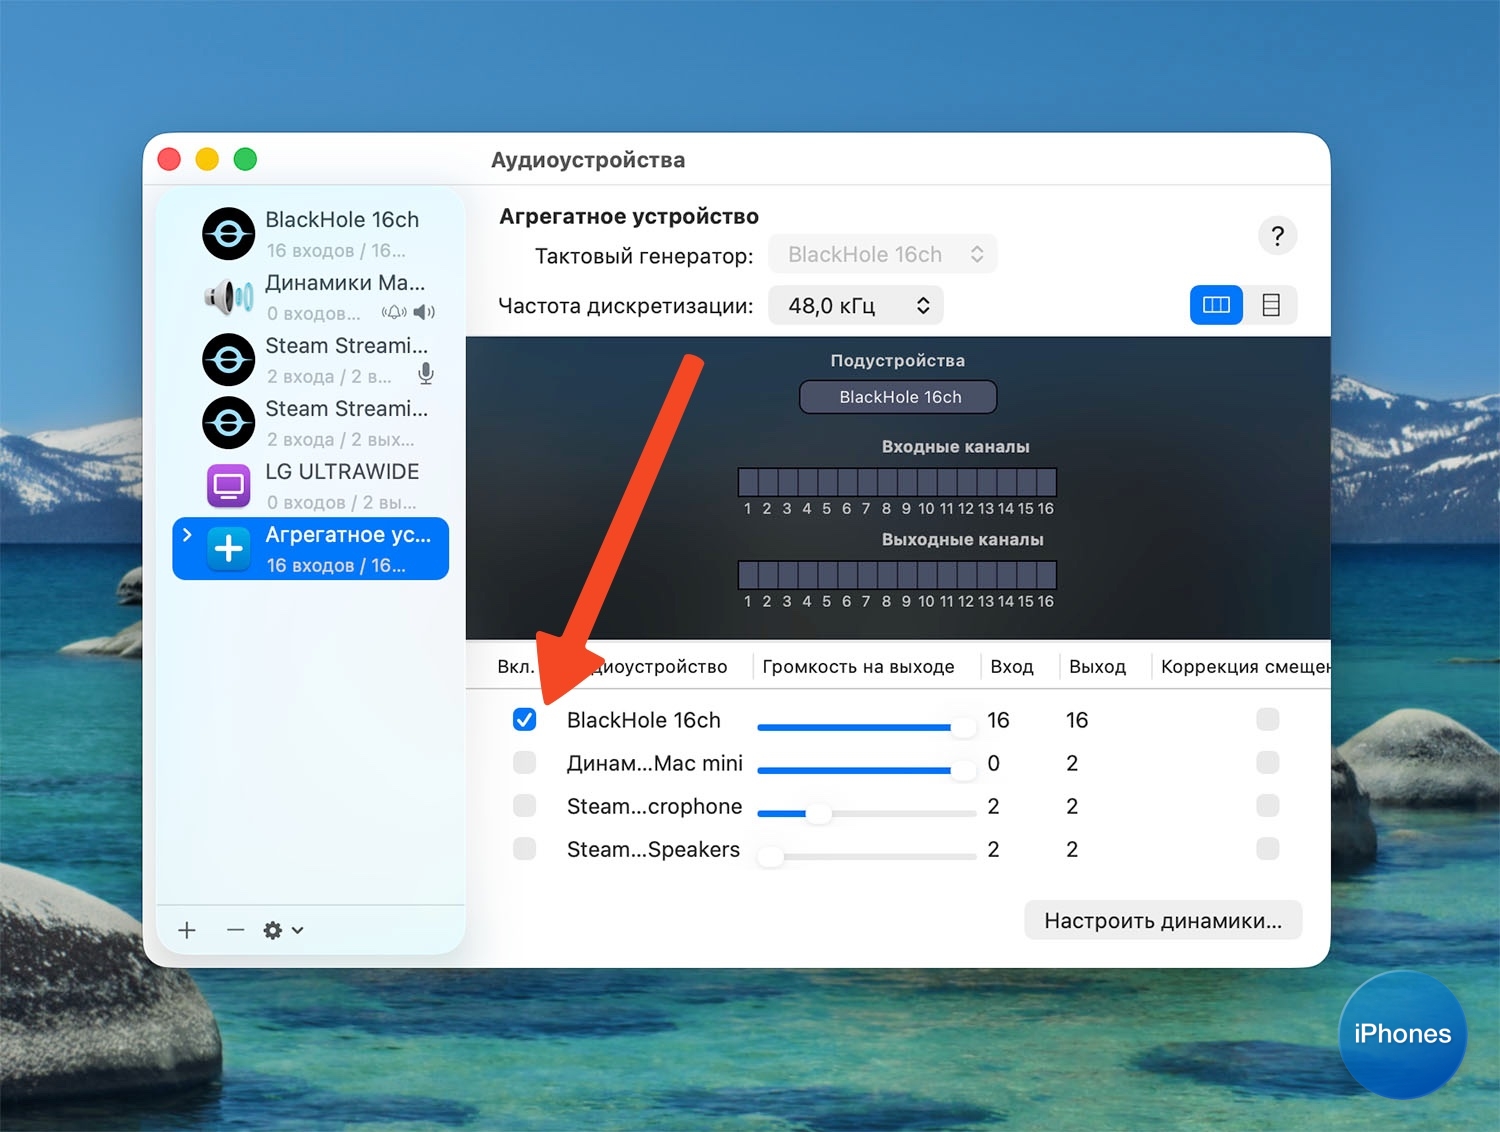
Task: Click the BlackHole 16ch device icon in sidebar
Action: point(228,234)
